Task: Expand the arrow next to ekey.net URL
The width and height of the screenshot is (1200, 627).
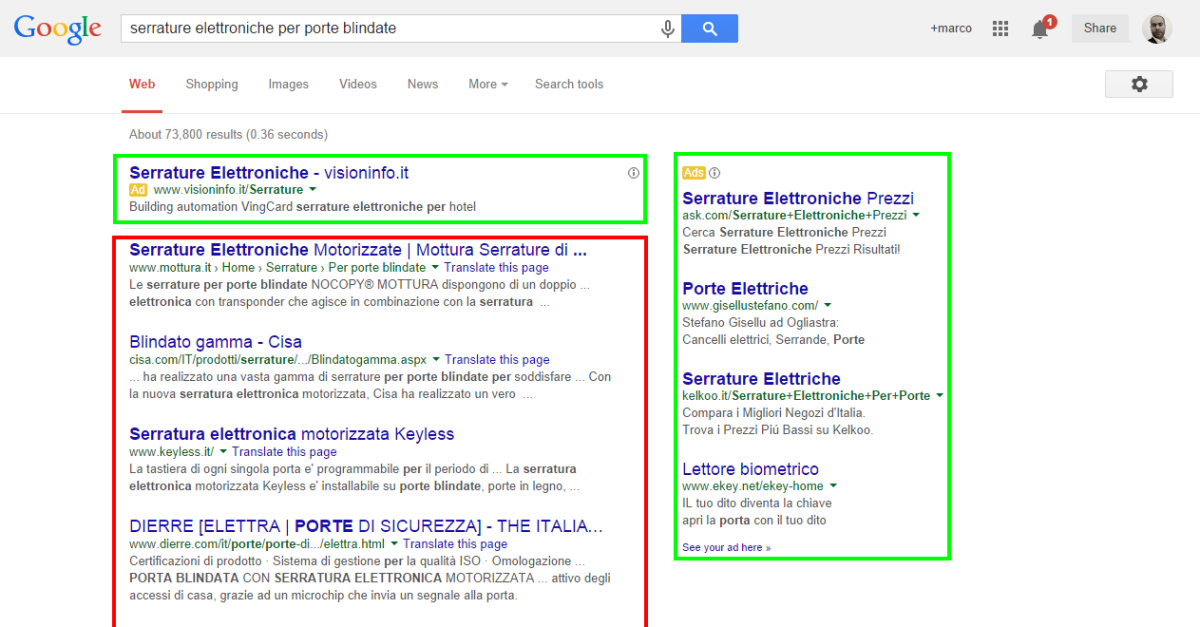Action: (833, 486)
